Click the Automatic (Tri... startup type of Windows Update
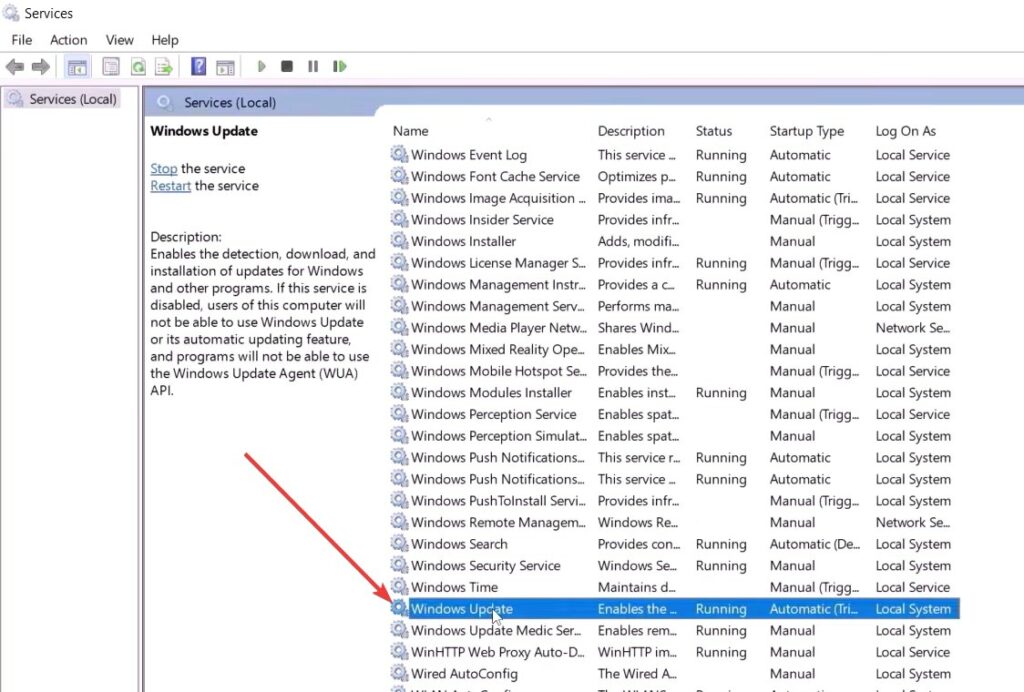This screenshot has width=1024, height=692. pyautogui.click(x=814, y=609)
